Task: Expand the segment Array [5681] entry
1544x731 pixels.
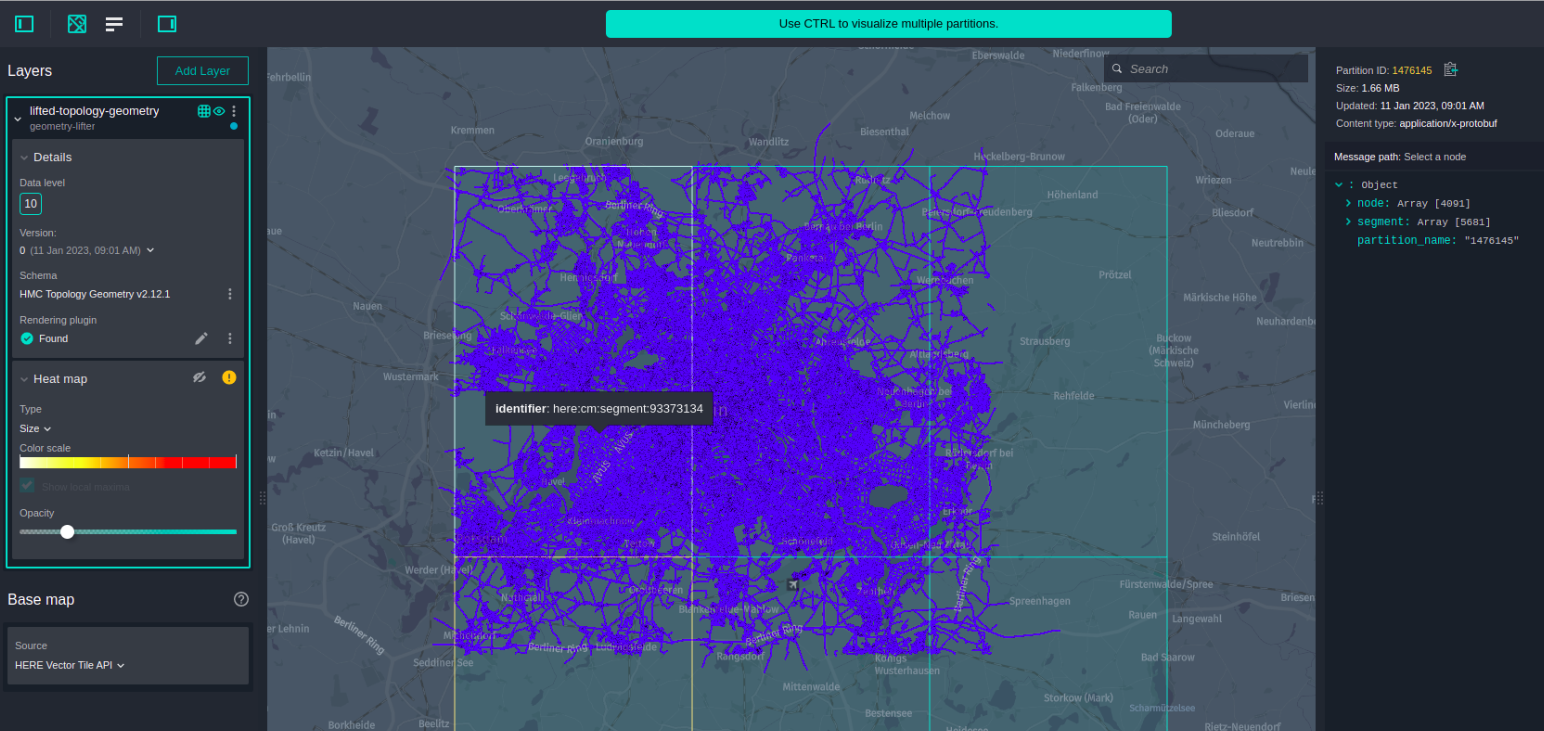Action: click(1348, 222)
